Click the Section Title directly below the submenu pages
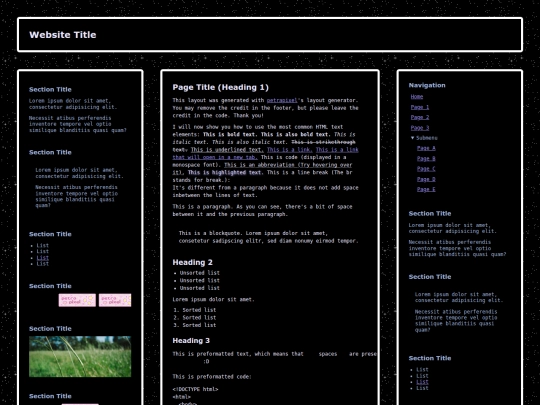 430,214
